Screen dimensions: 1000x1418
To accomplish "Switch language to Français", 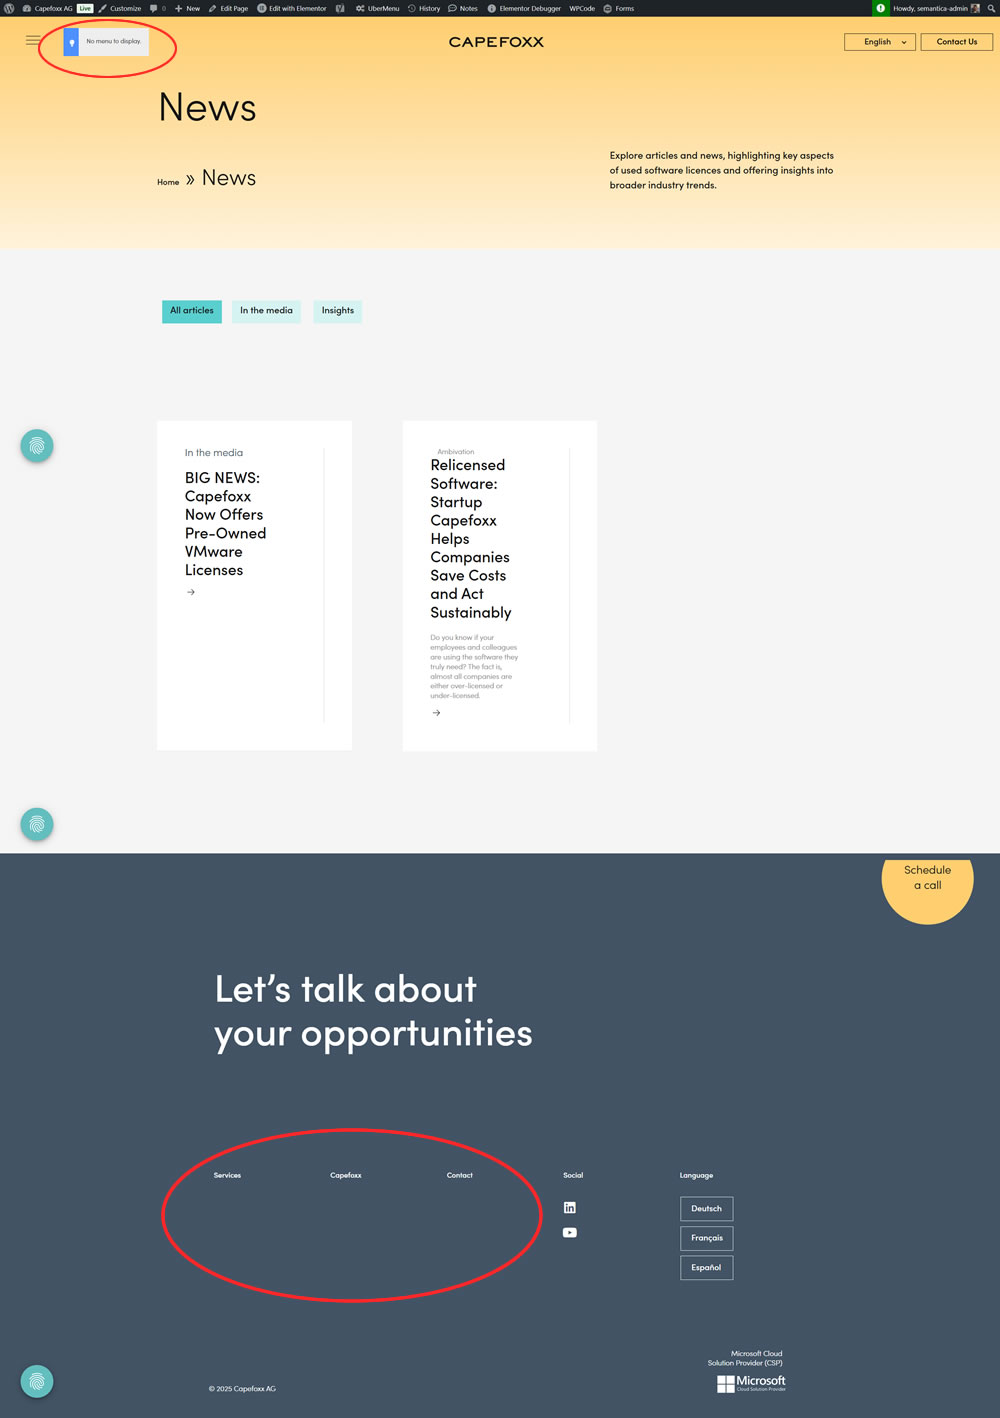I will tap(707, 1238).
